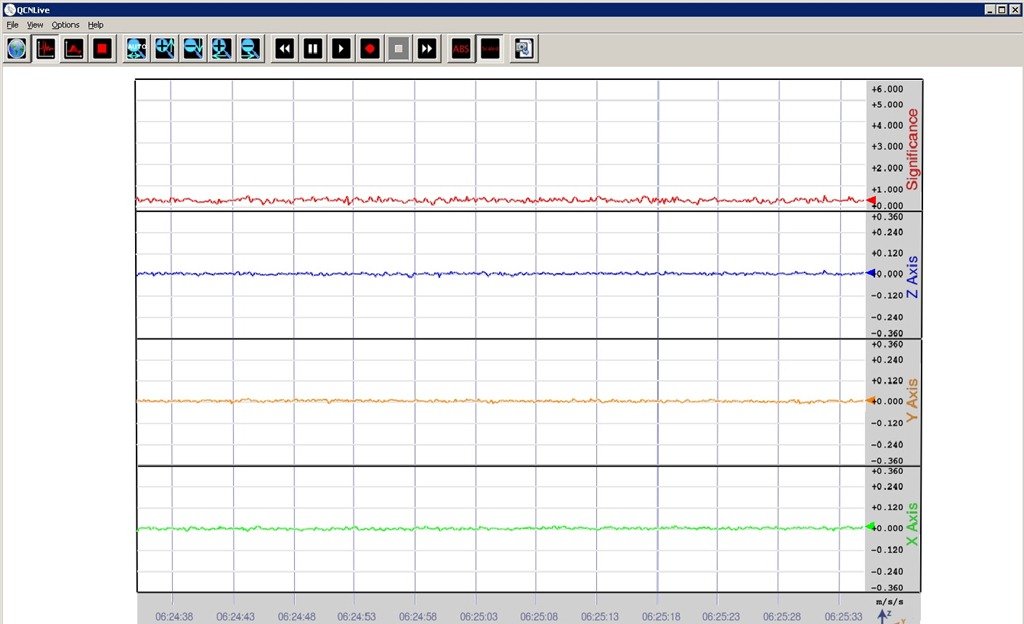Screen dimensions: 1024x624
Task: Click the Significance axis label
Action: tap(912, 149)
